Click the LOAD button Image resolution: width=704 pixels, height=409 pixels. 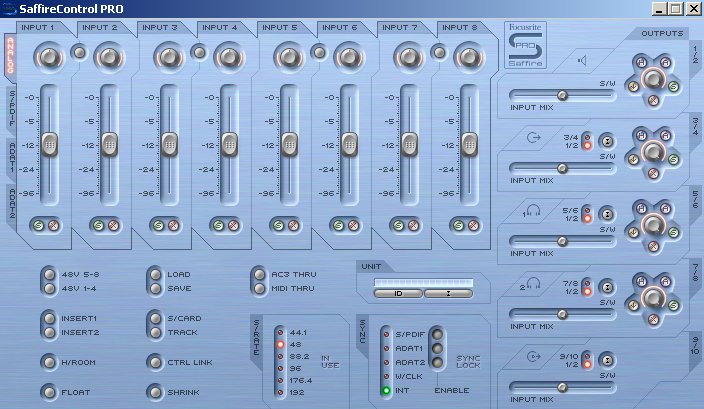pyautogui.click(x=155, y=274)
